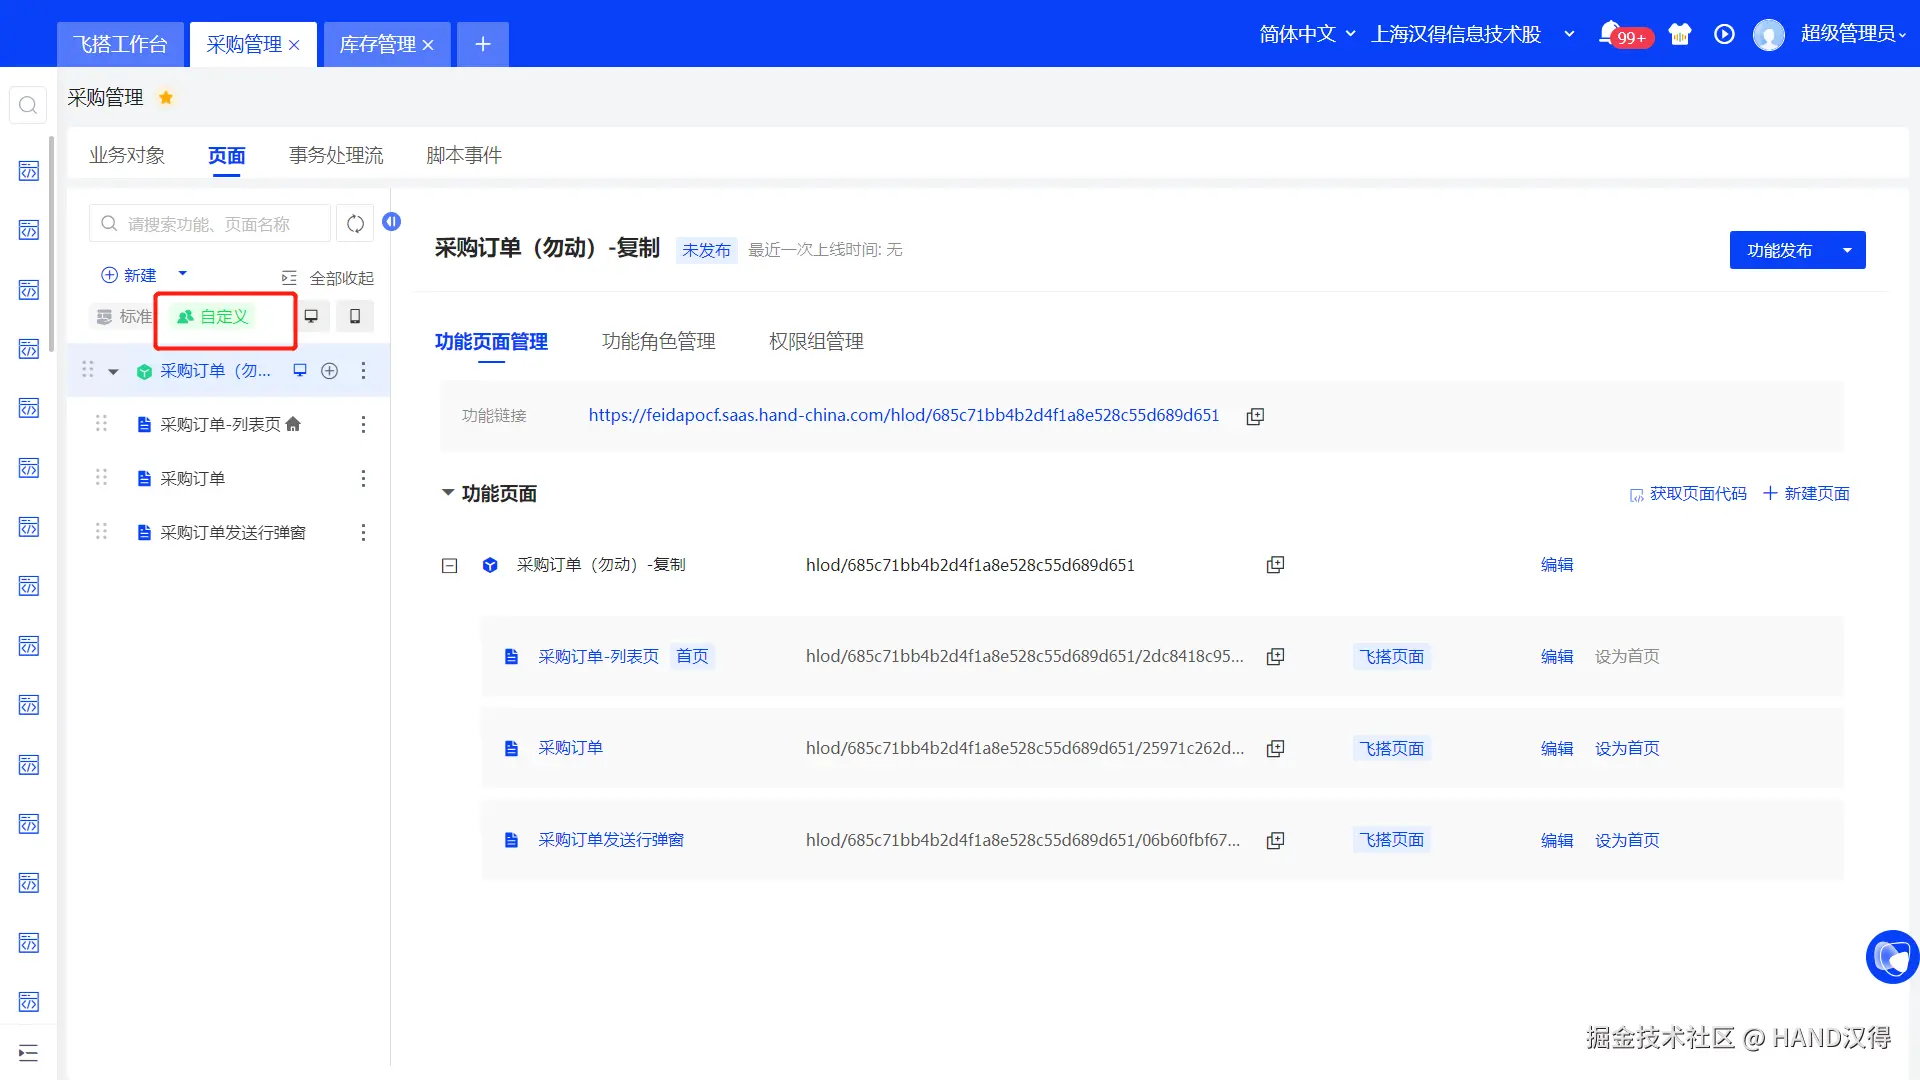The image size is (1920, 1080).
Task: Open the notification bell with 99+ badge
Action: 1609,34
